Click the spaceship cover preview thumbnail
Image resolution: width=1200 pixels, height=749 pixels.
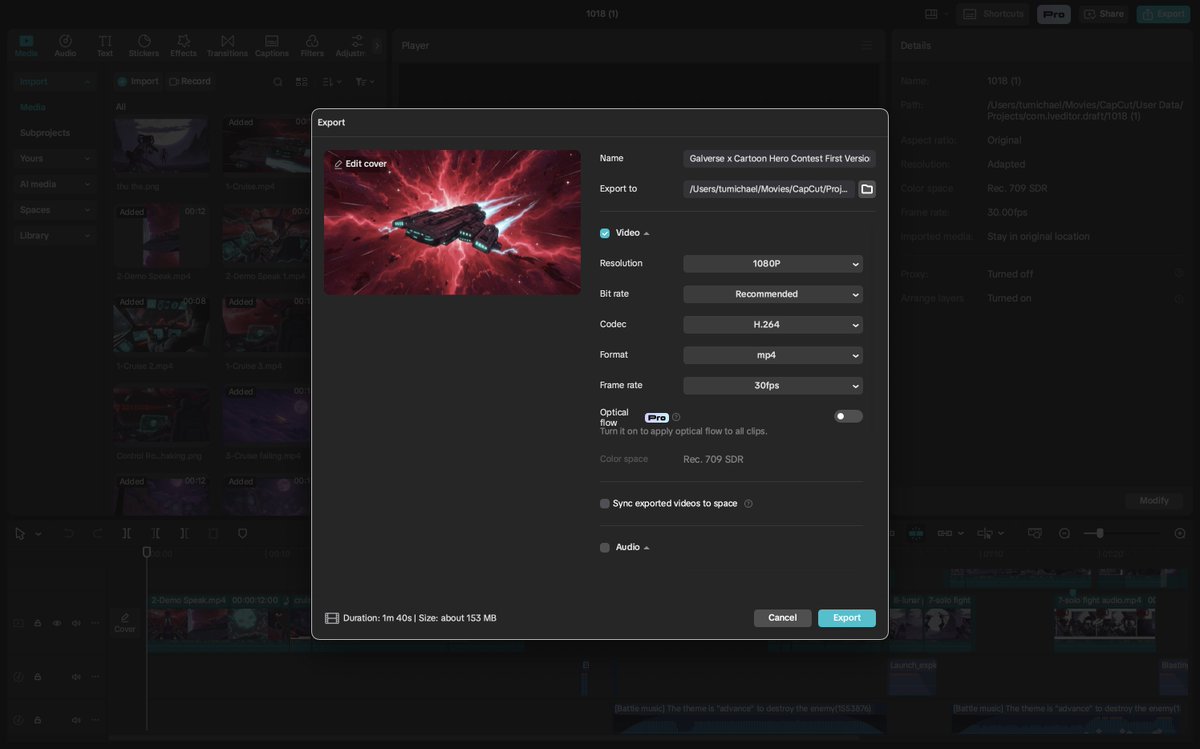tap(452, 222)
